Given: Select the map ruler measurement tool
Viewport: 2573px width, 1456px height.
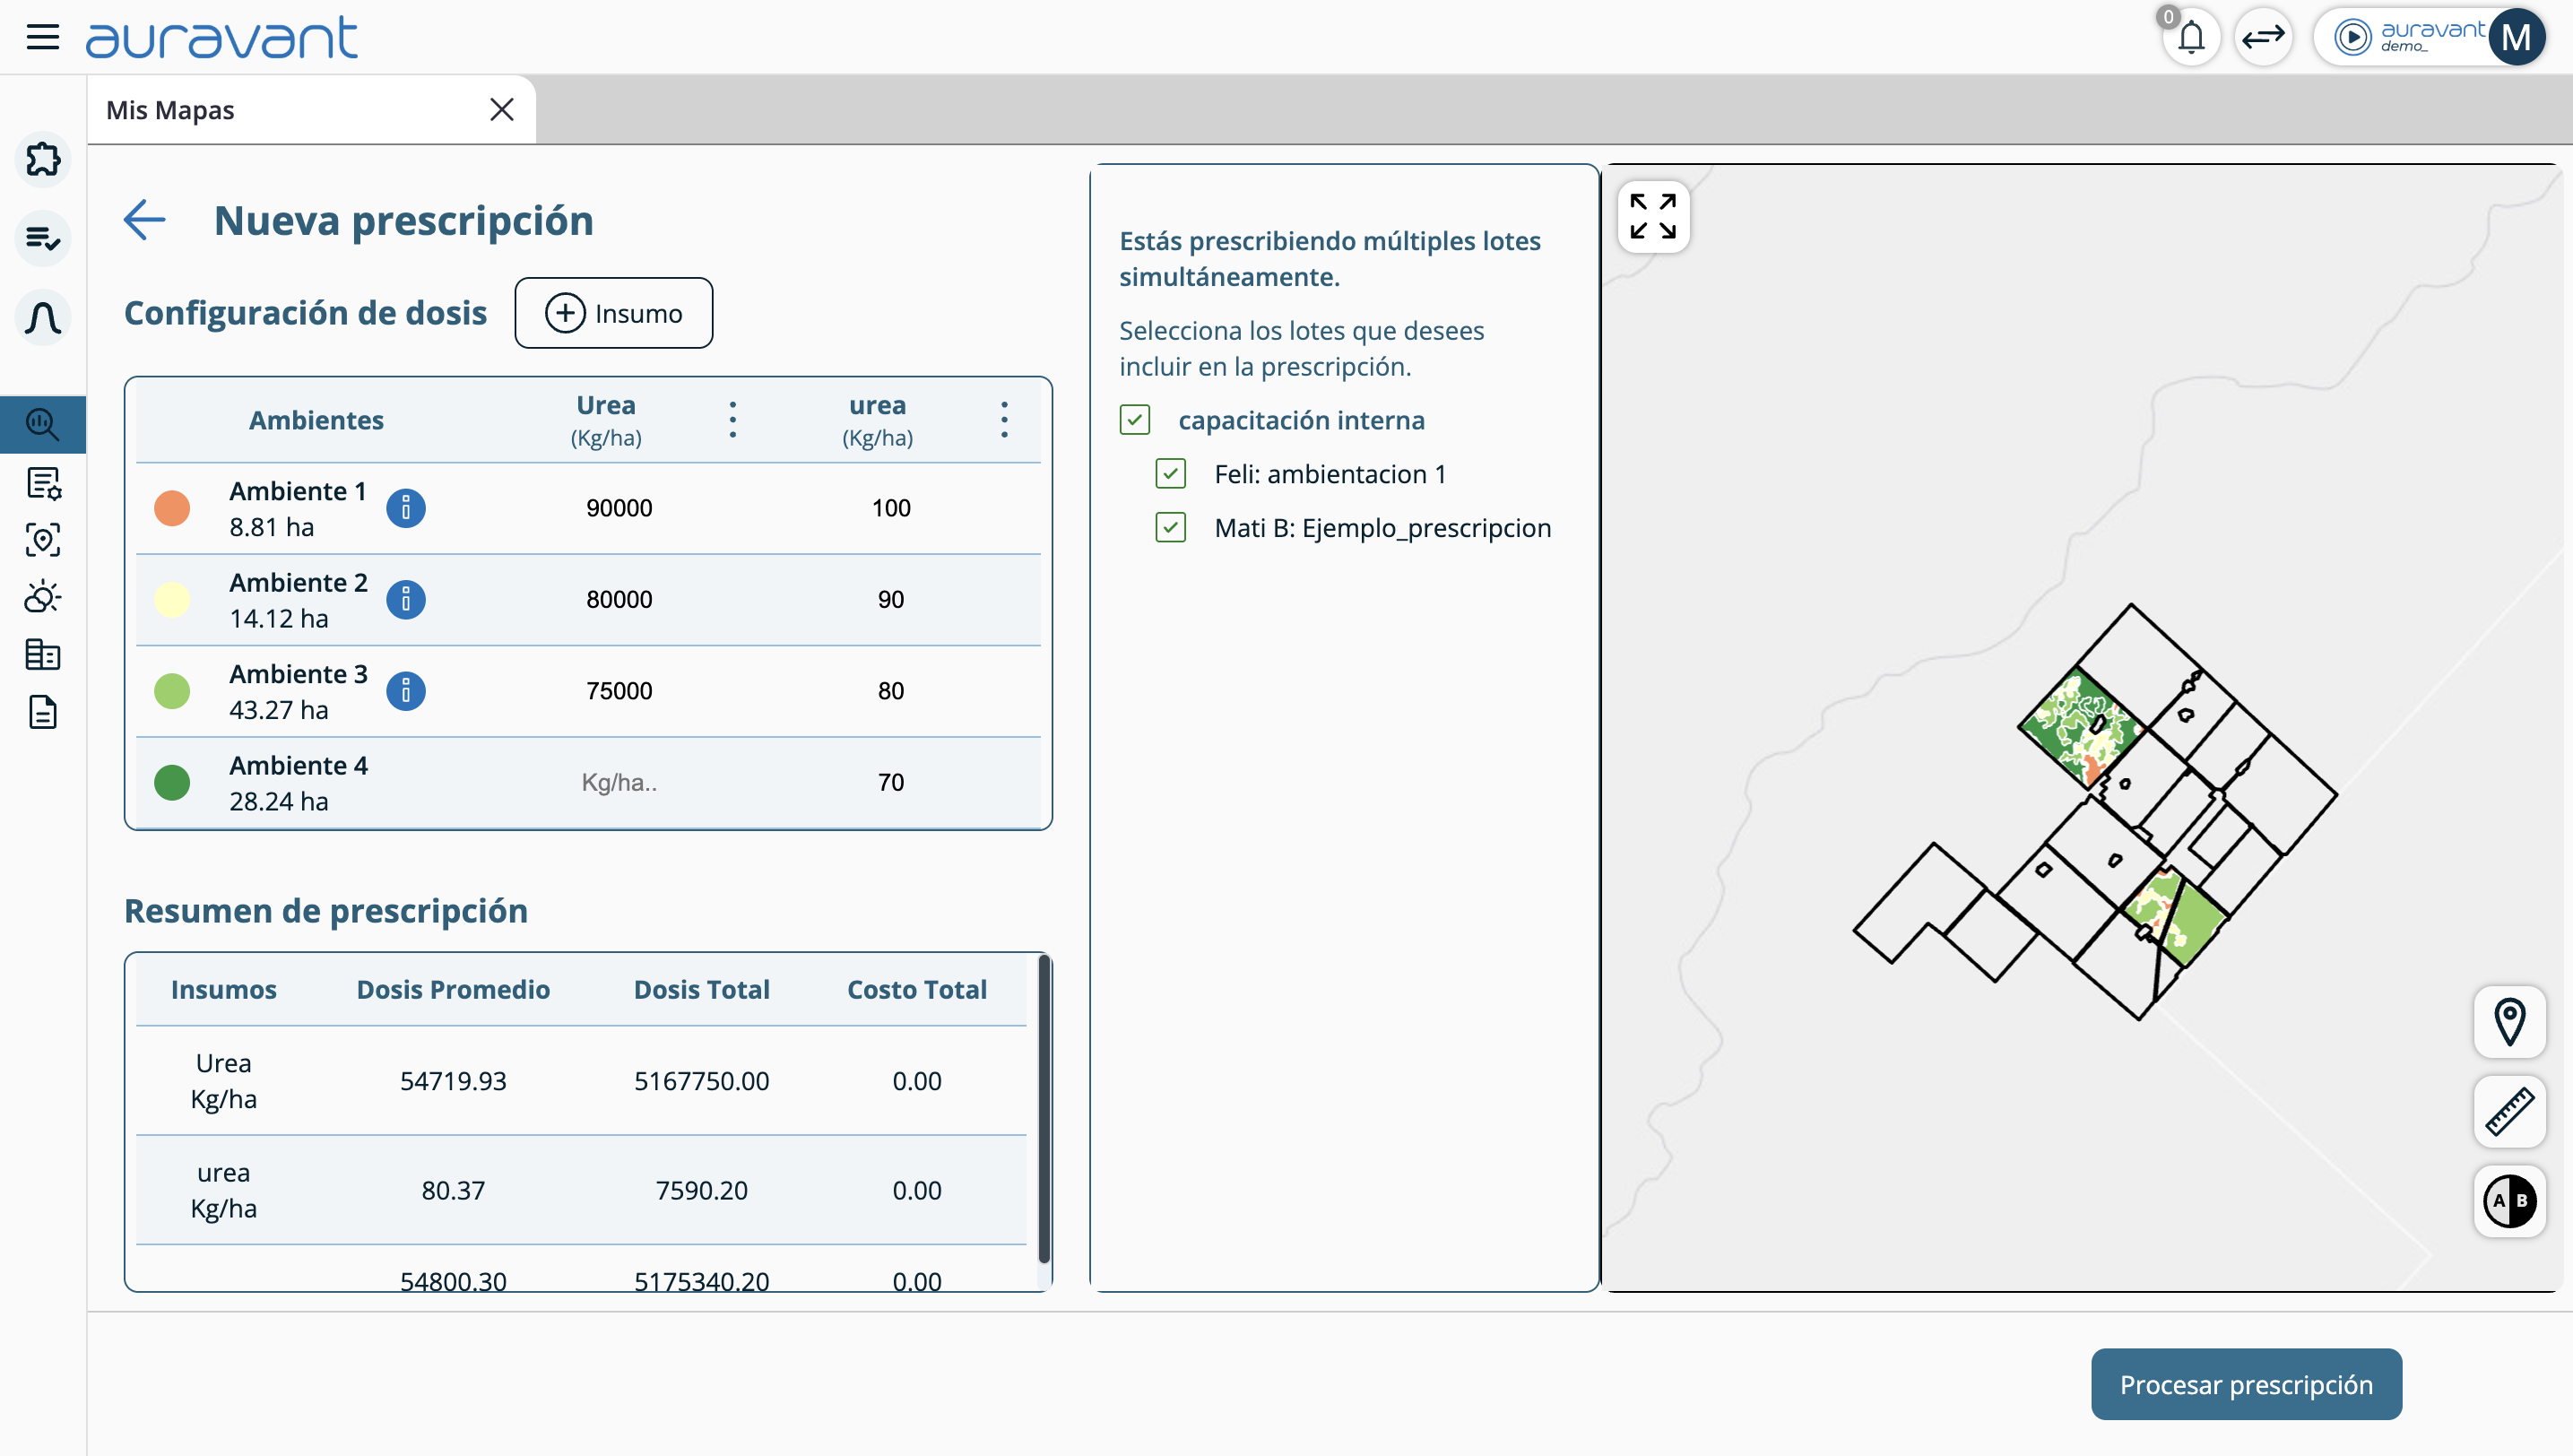Looking at the screenshot, I should point(2509,1111).
